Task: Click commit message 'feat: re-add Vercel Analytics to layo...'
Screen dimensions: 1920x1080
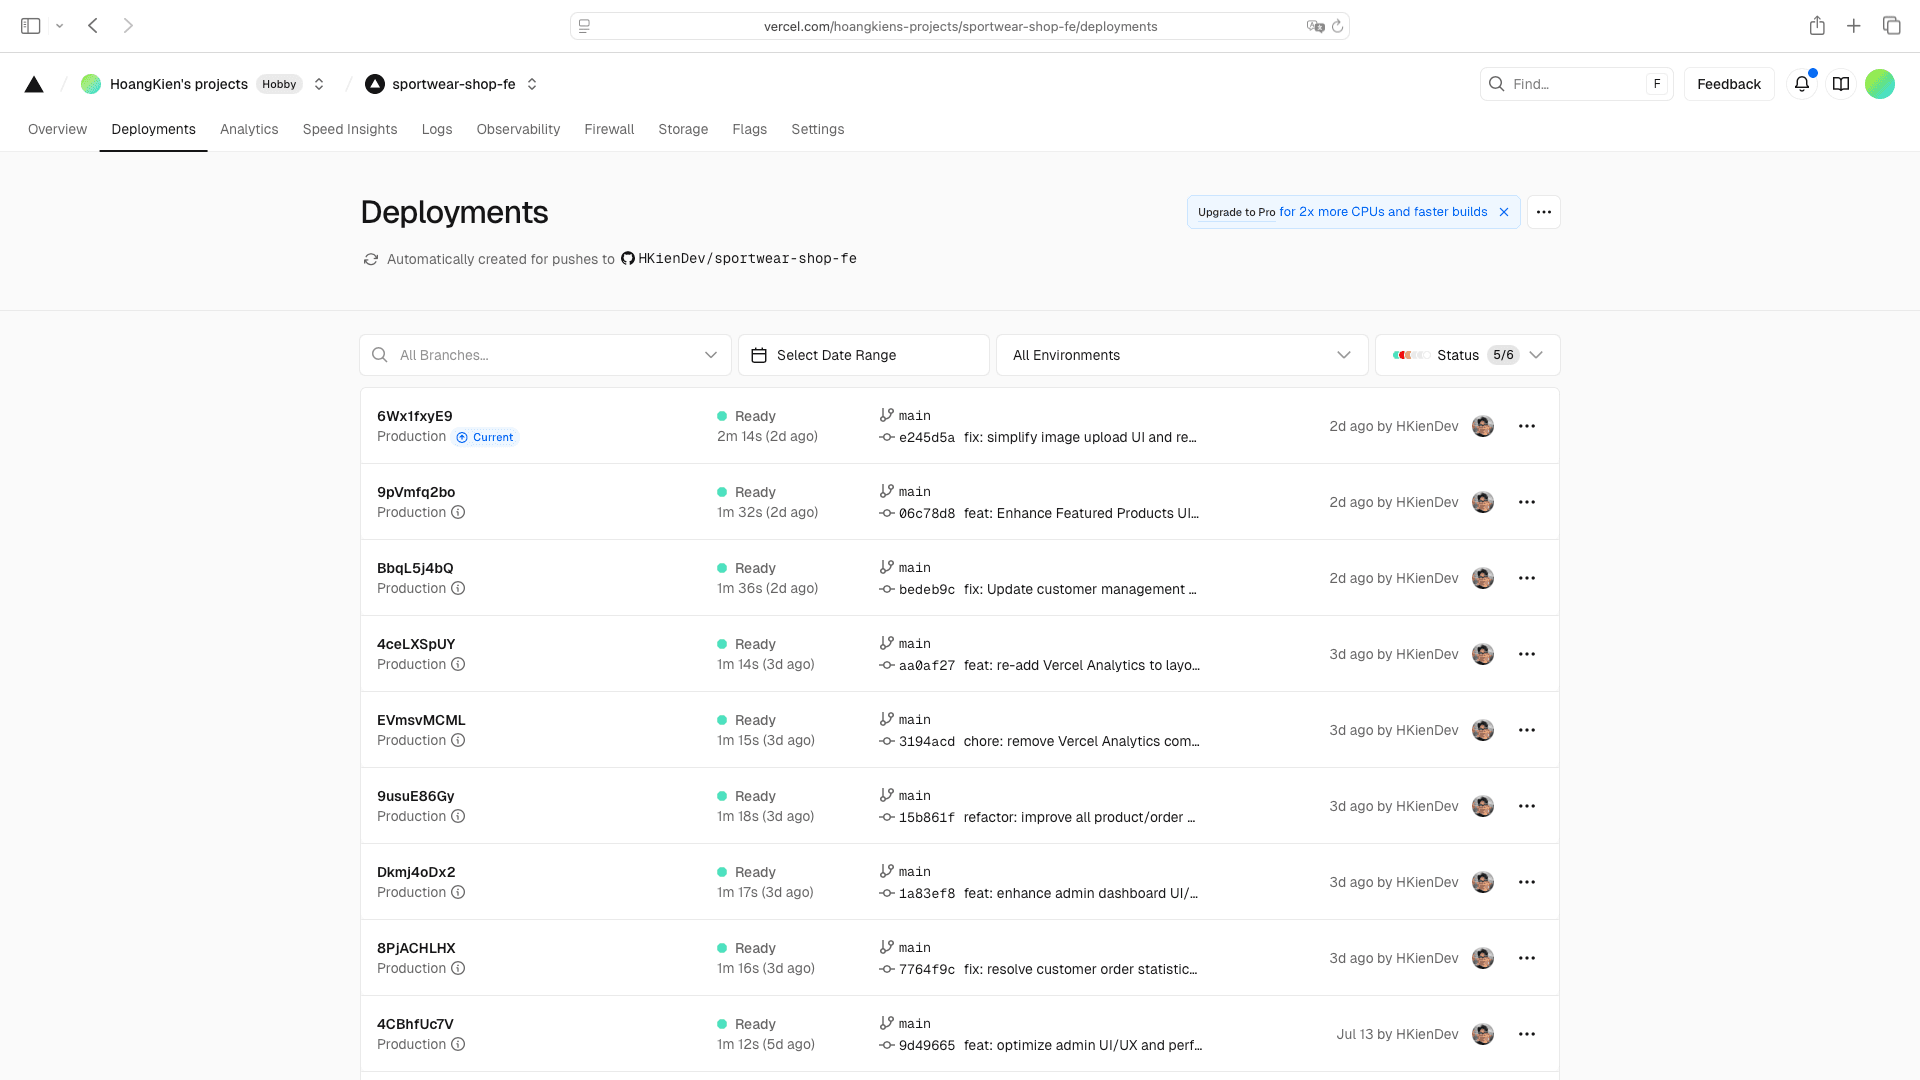Action: [x=1081, y=665]
